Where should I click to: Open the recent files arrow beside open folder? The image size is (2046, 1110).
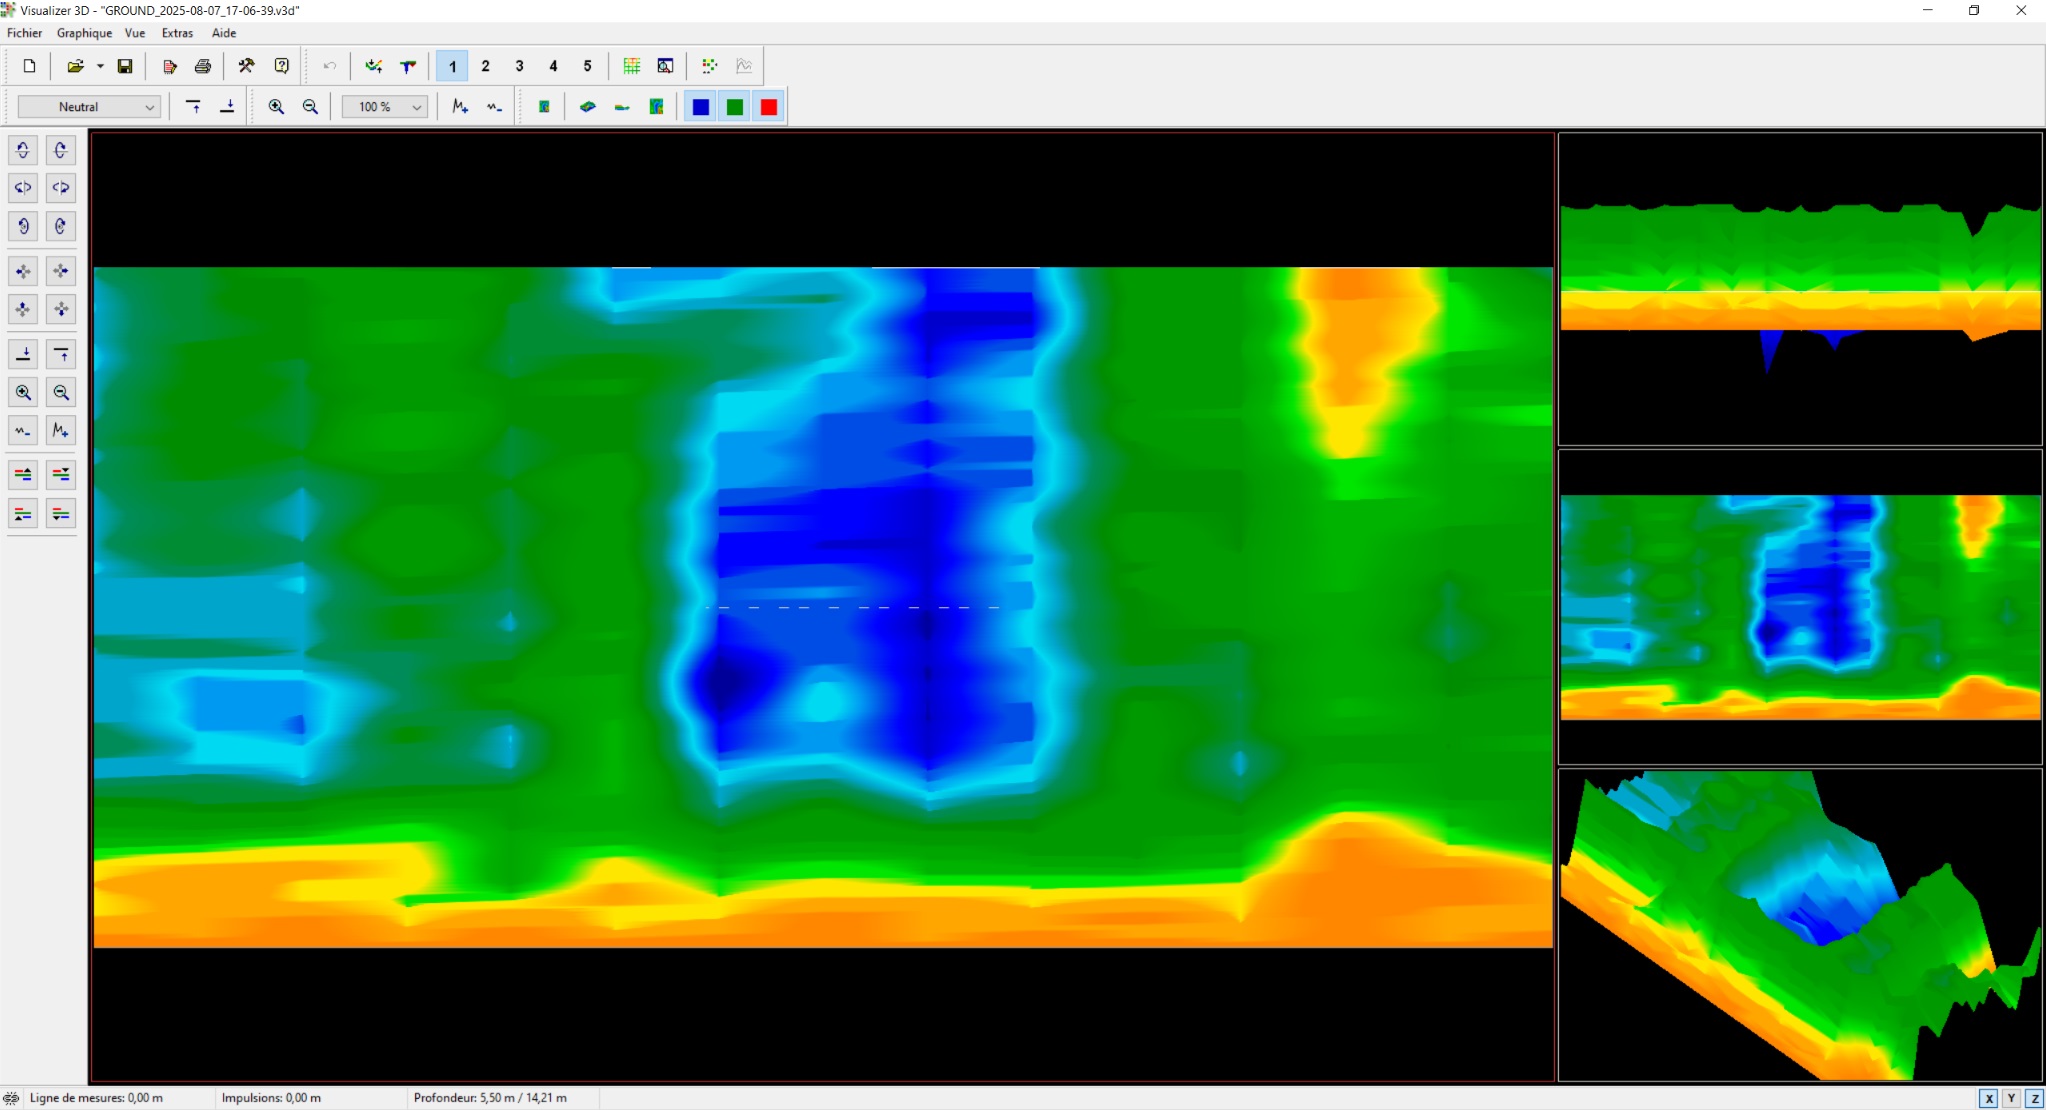(100, 66)
